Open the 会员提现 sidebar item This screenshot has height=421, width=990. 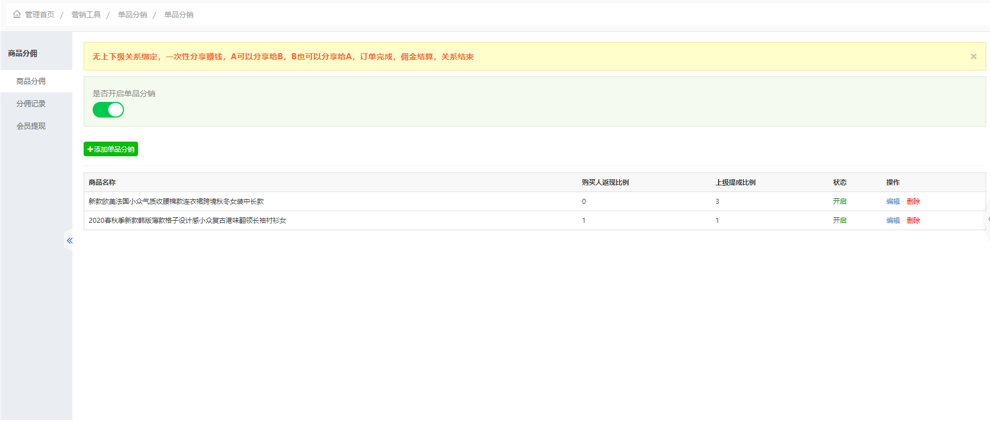pos(31,126)
